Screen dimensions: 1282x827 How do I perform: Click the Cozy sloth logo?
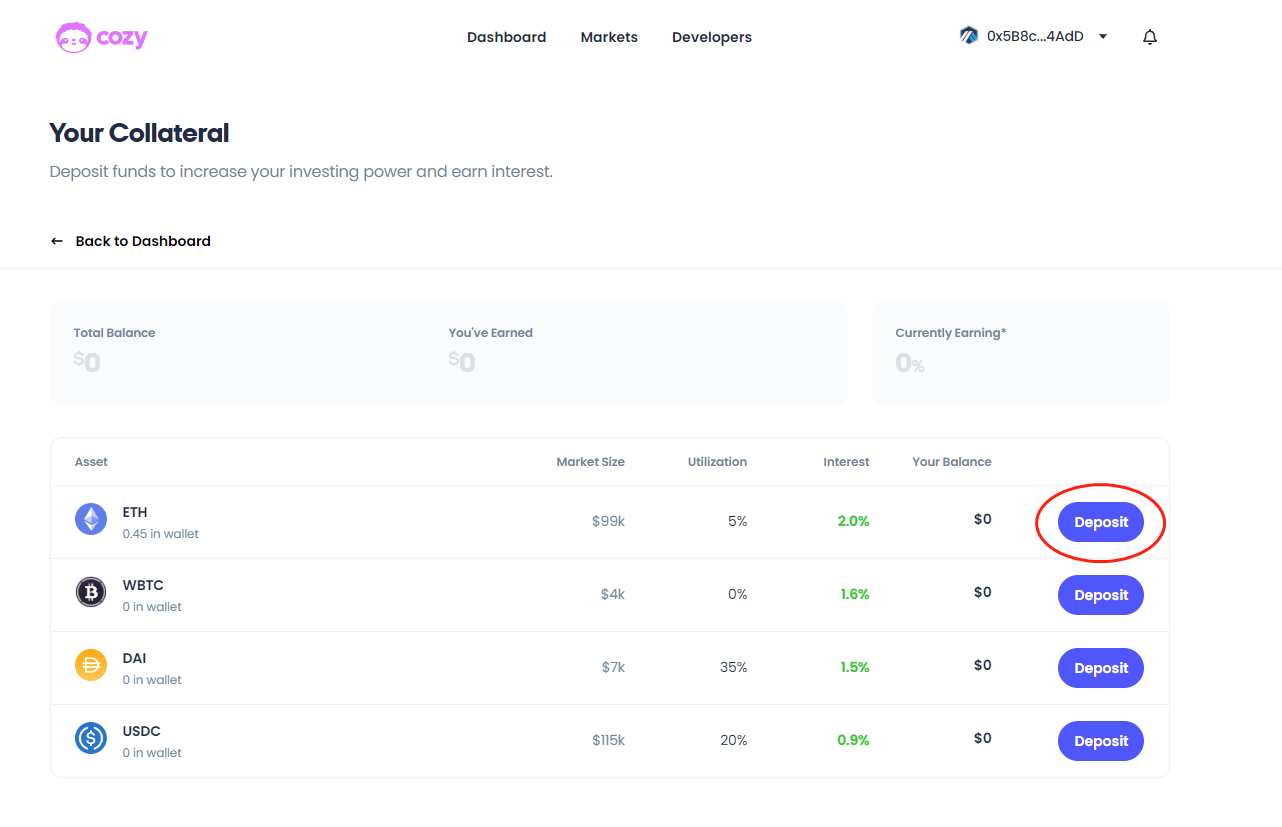(74, 38)
